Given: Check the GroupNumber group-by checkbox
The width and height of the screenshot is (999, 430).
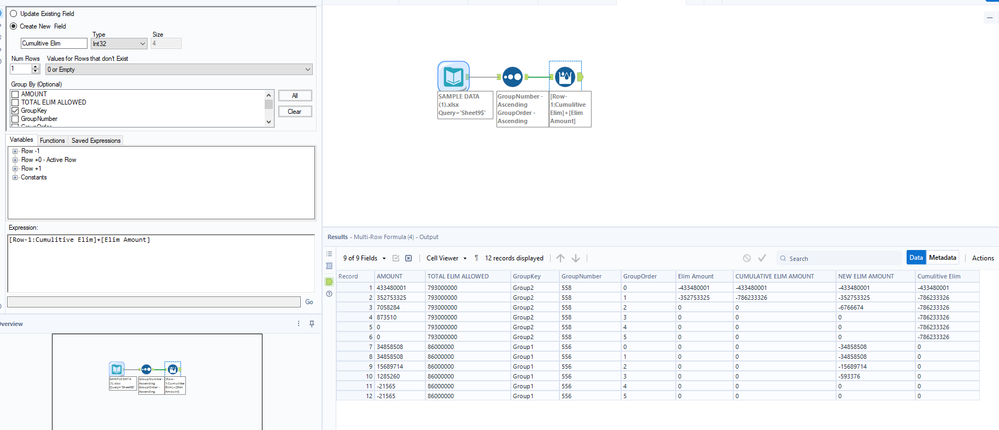Looking at the screenshot, I should coord(15,118).
